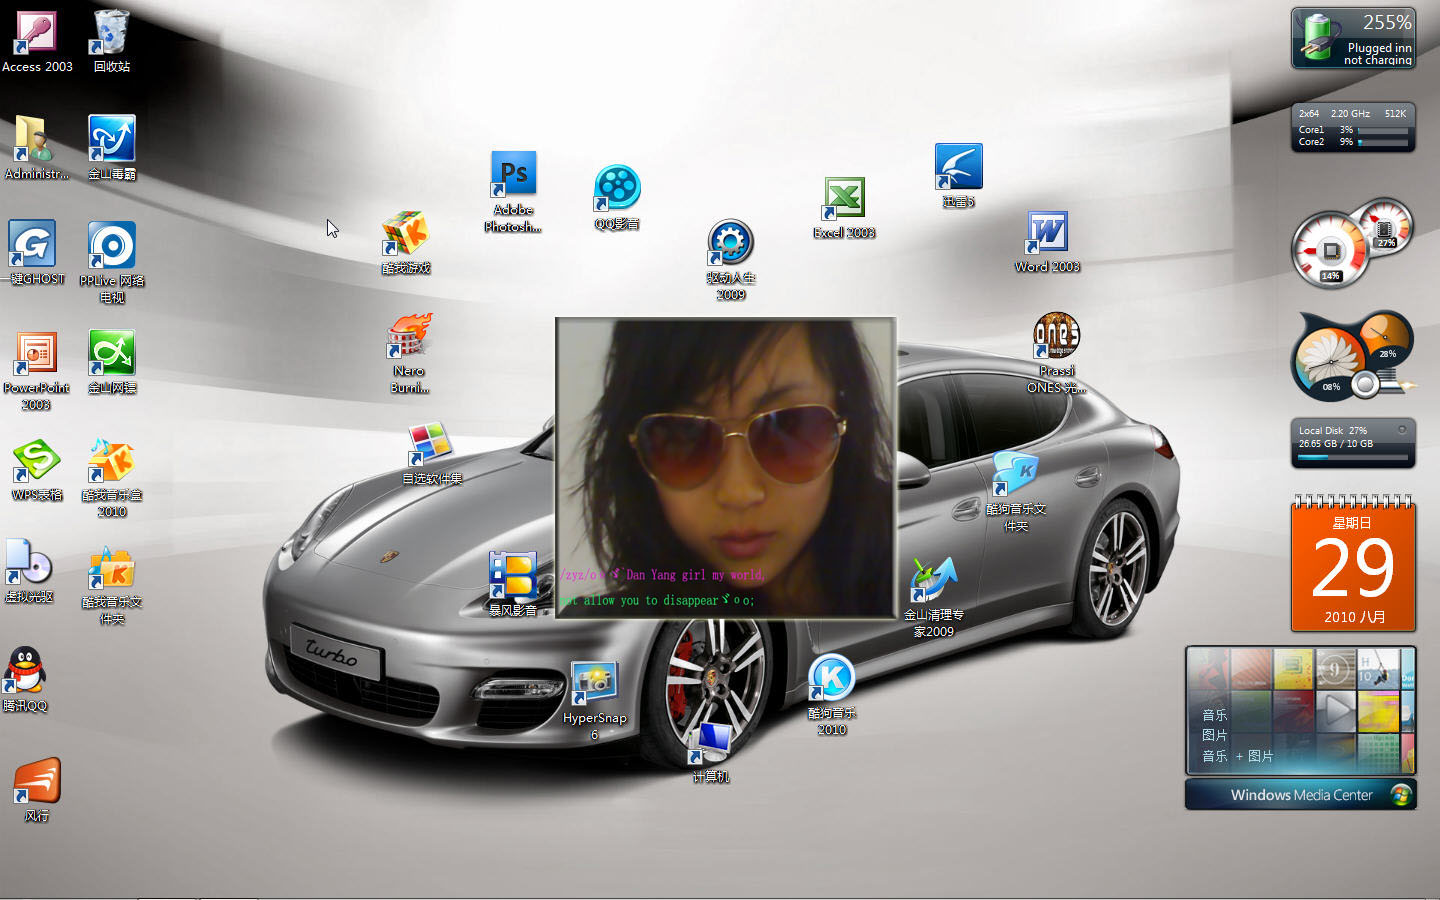This screenshot has width=1440, height=900.
Task: Select the PowerPoint 2003 shortcut
Action: (36, 370)
